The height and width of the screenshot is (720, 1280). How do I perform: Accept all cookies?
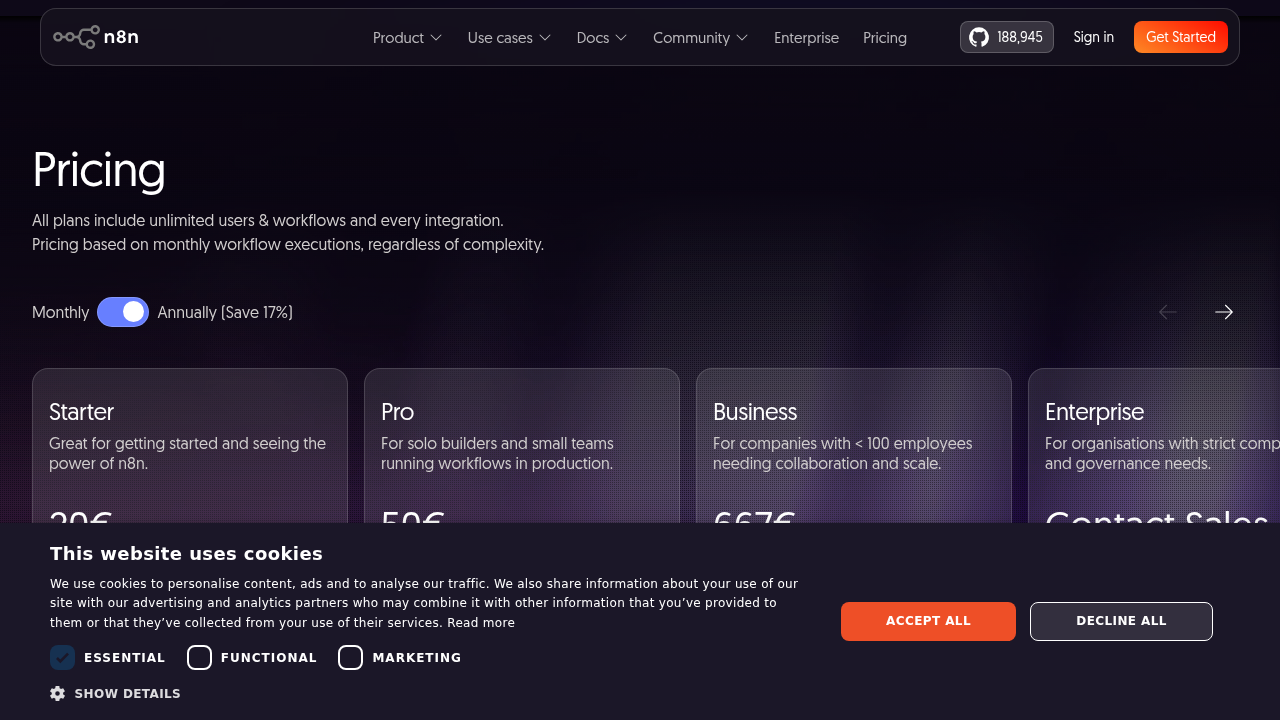click(928, 621)
